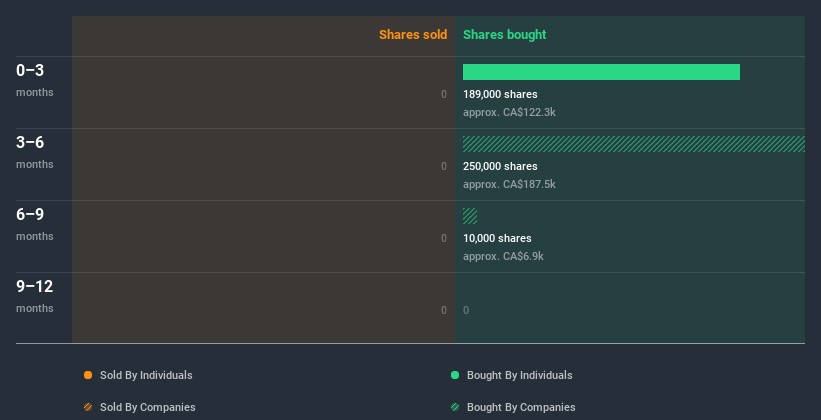Viewport: 821px width, 420px height.
Task: Click the shares sold 0 in 9–12 months row
Action: (x=444, y=310)
